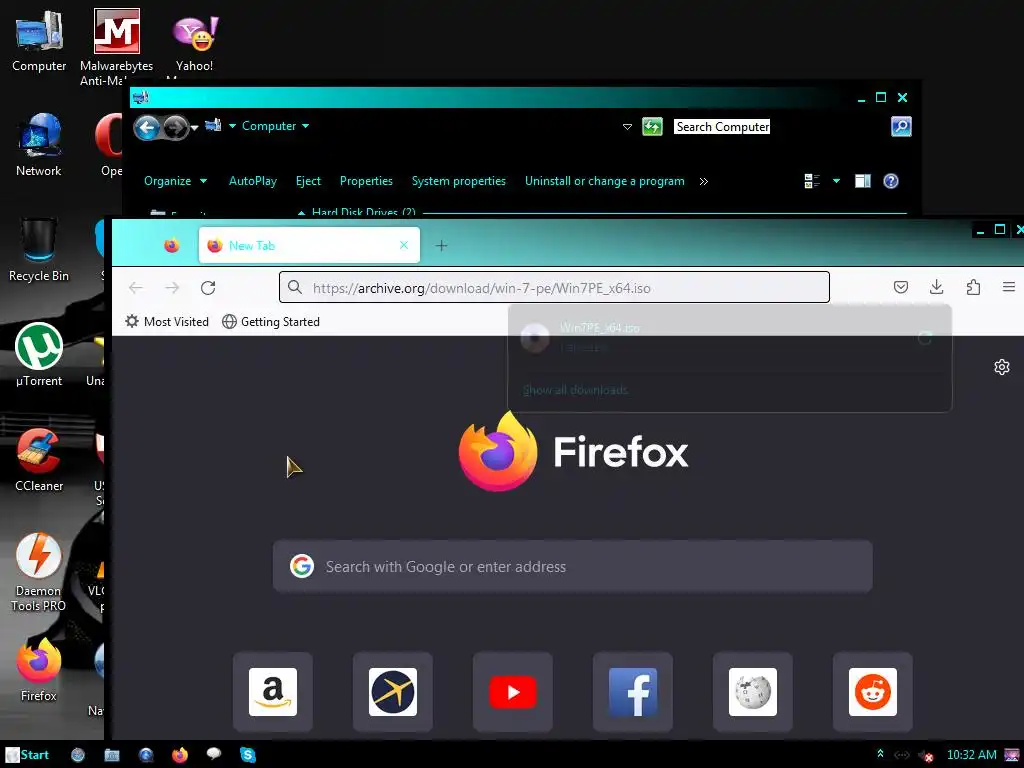1024x768 pixels.
Task: Click Show all downloads link
Action: [575, 390]
